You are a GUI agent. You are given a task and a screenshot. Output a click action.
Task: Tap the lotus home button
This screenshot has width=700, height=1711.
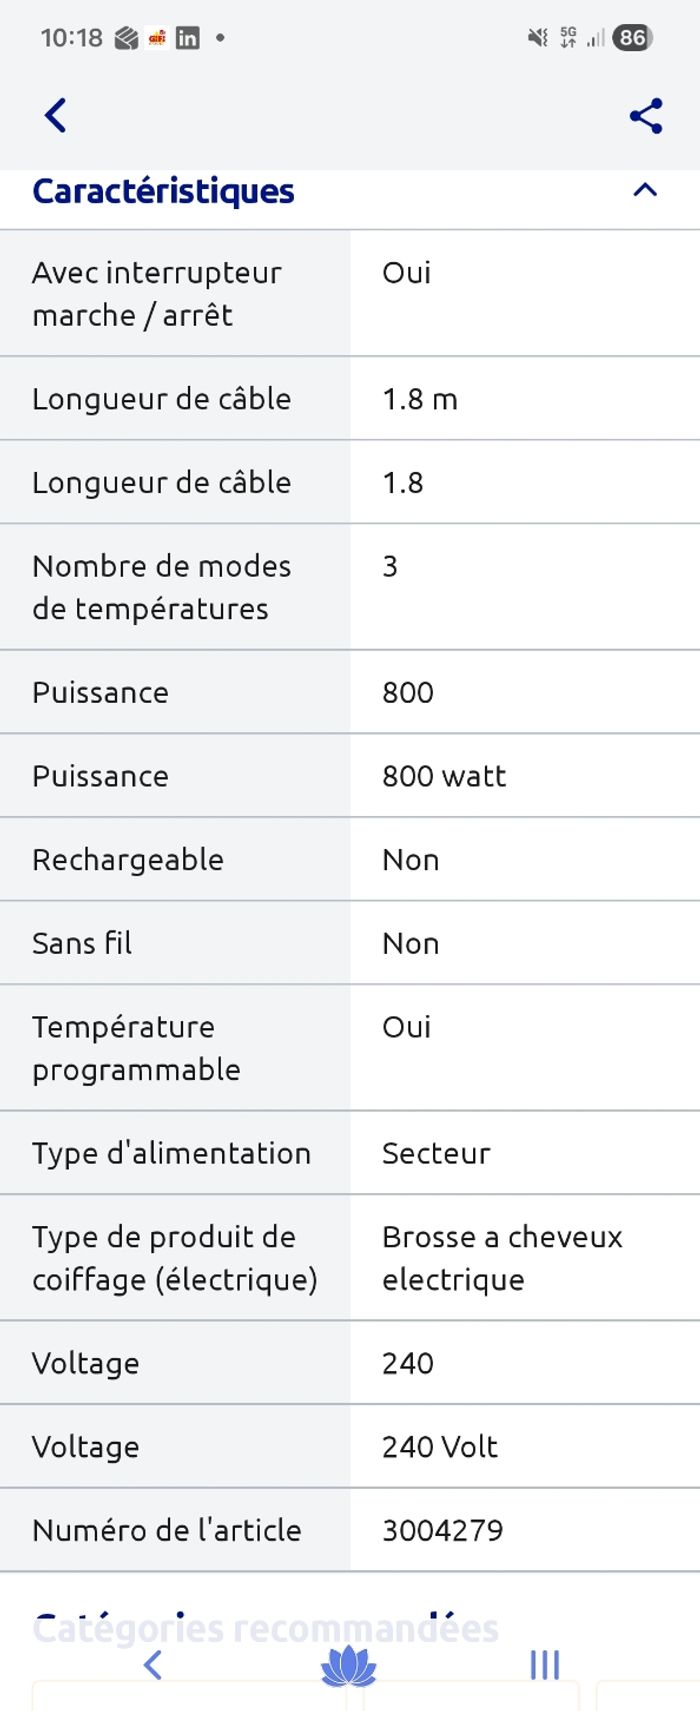[x=349, y=1666]
